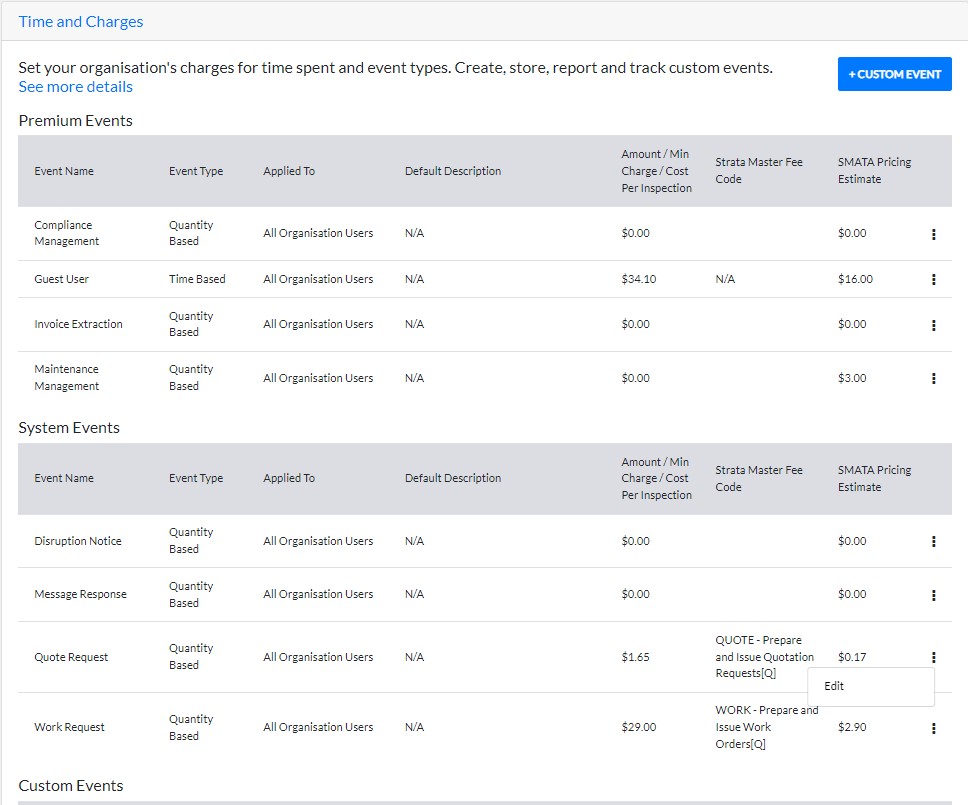This screenshot has width=968, height=805.
Task: Click All Organisation Users in Guest User row
Action: (x=318, y=279)
